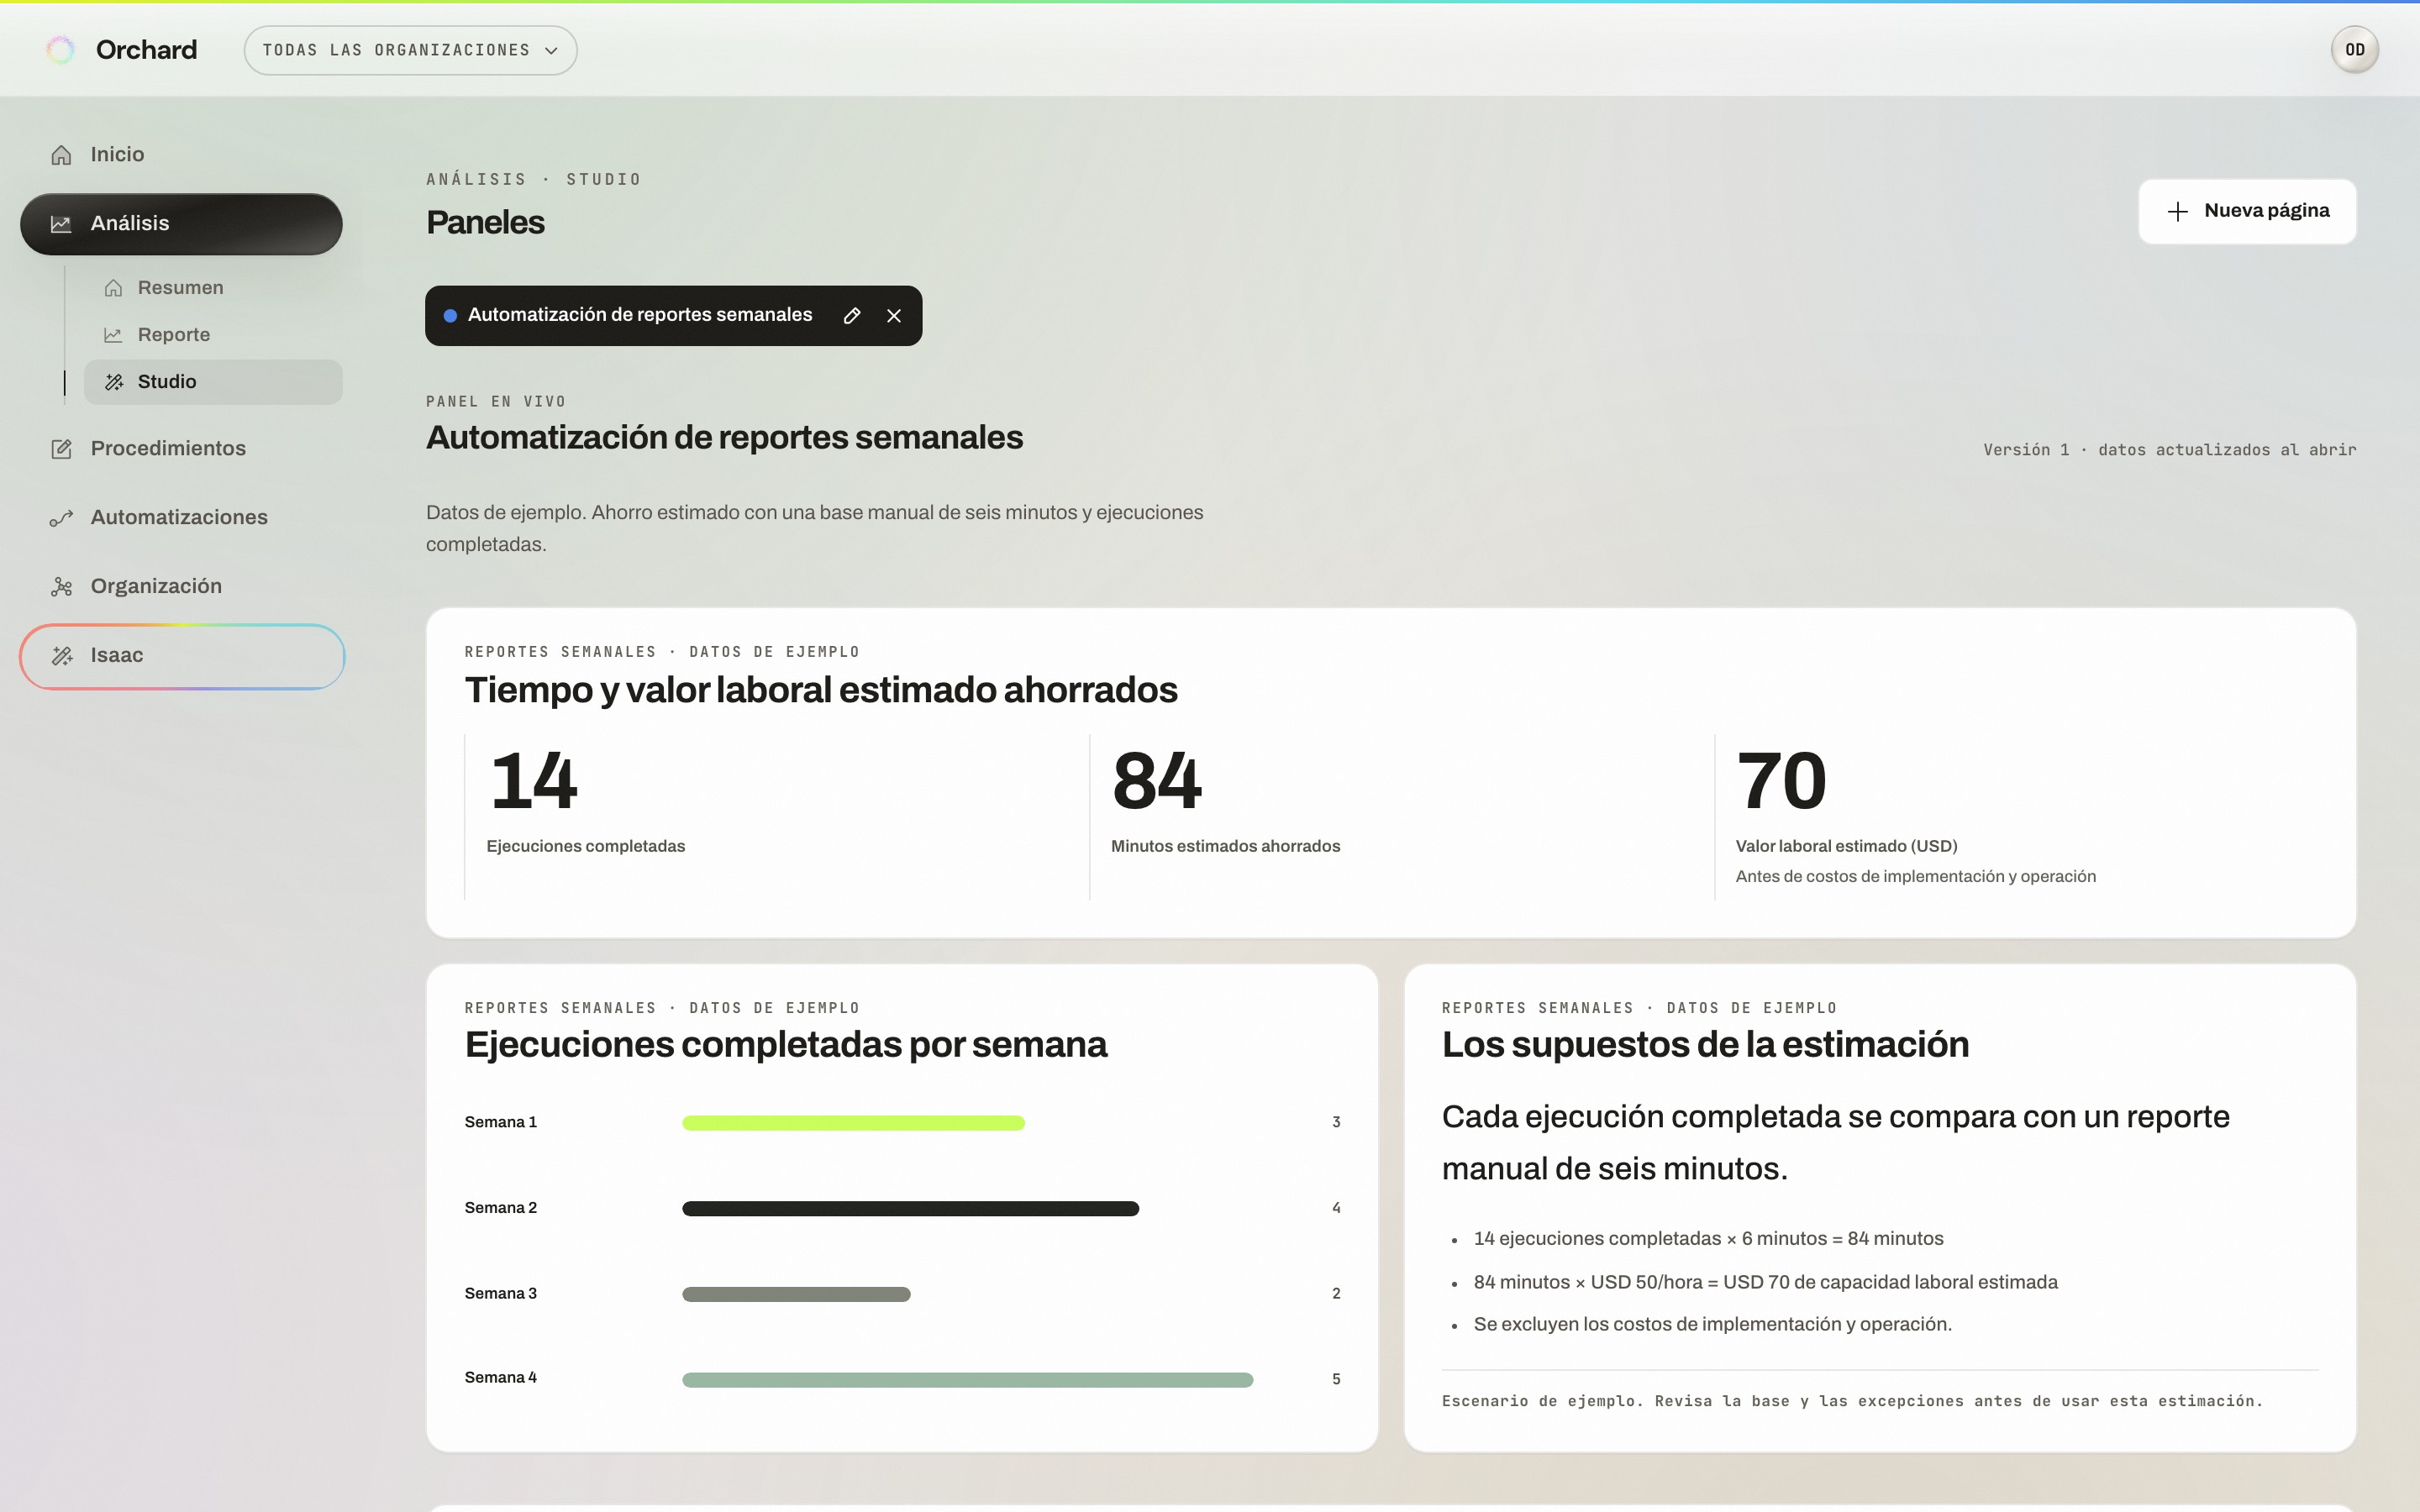Click the Inicio home icon

[x=61, y=155]
